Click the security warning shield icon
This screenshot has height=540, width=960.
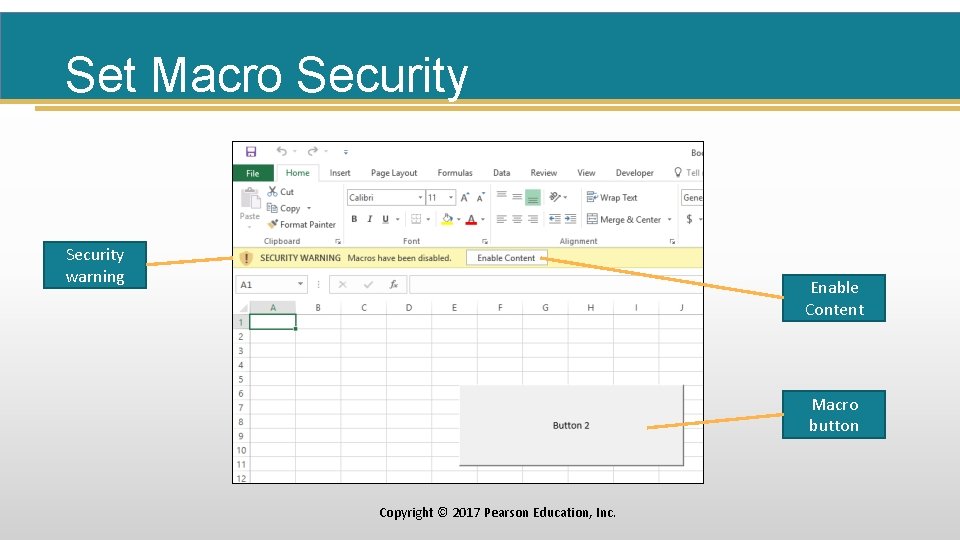[x=246, y=258]
